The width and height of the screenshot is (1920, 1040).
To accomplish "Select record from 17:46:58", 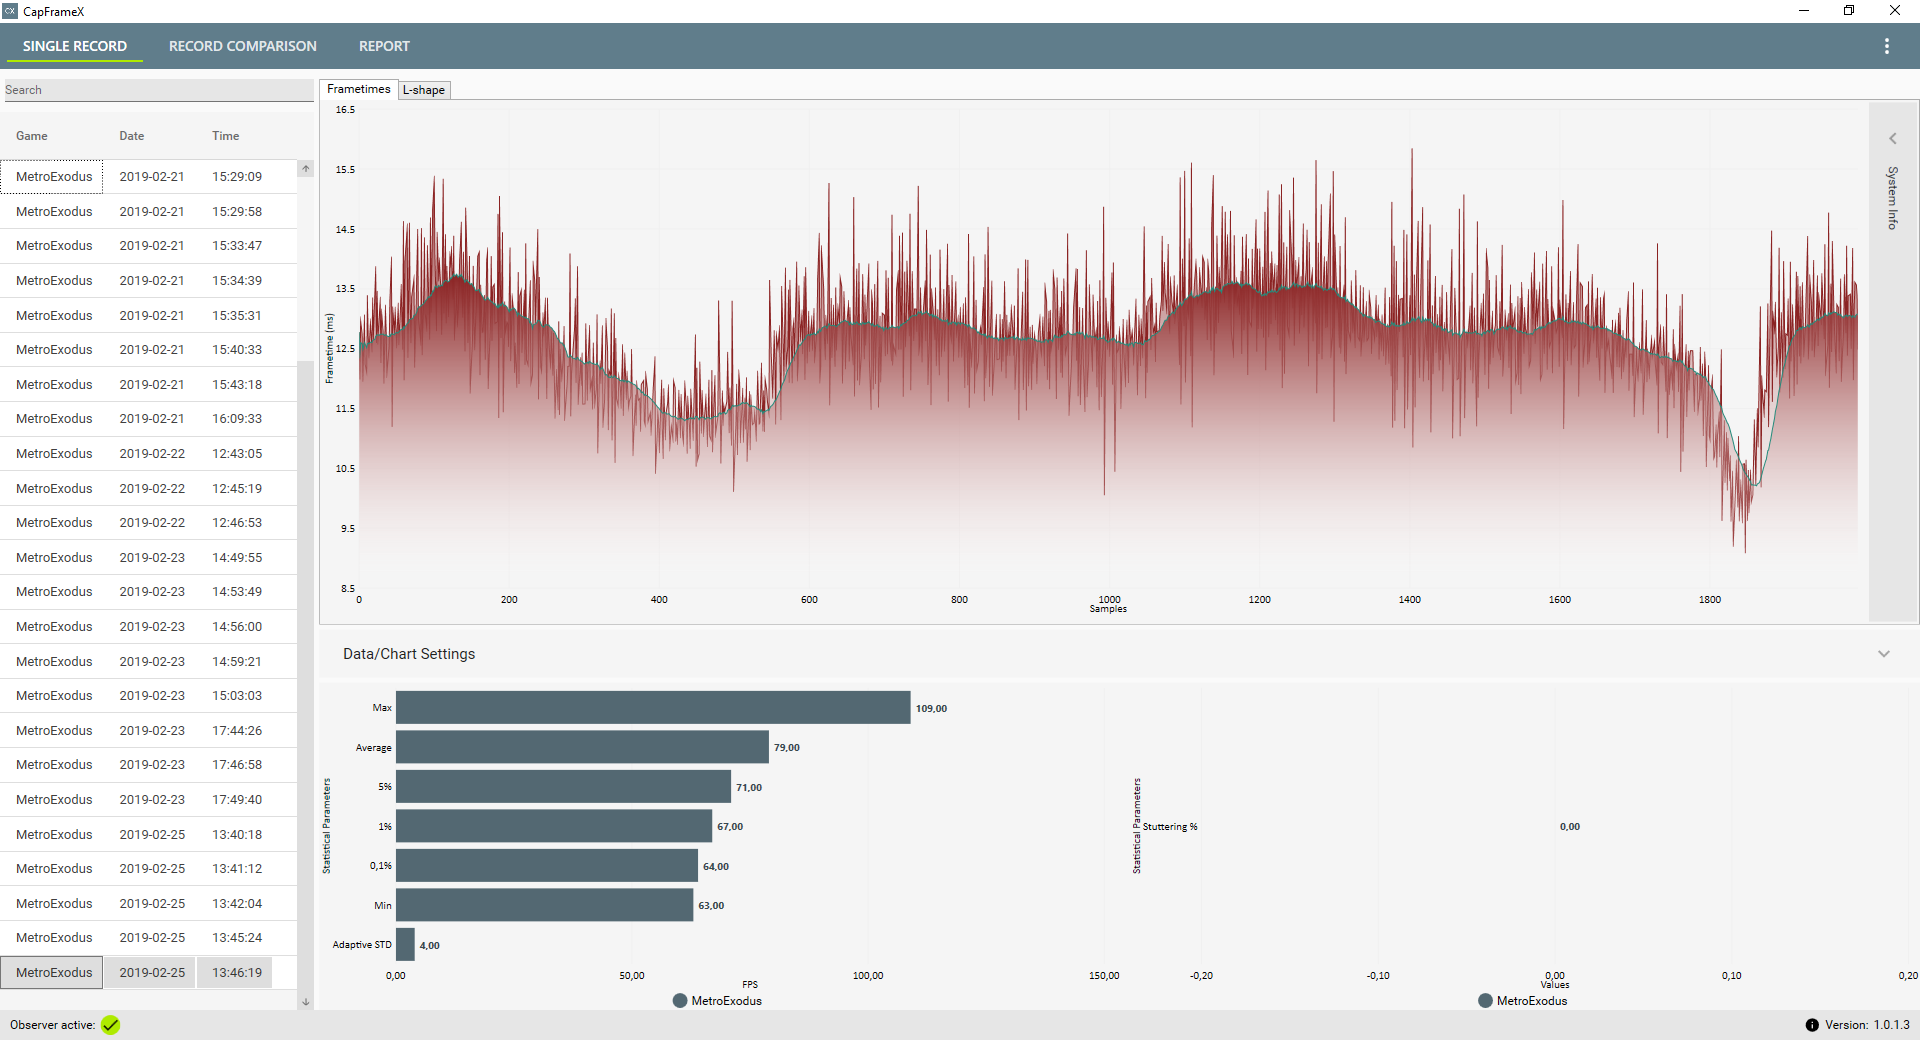I will click(149, 765).
